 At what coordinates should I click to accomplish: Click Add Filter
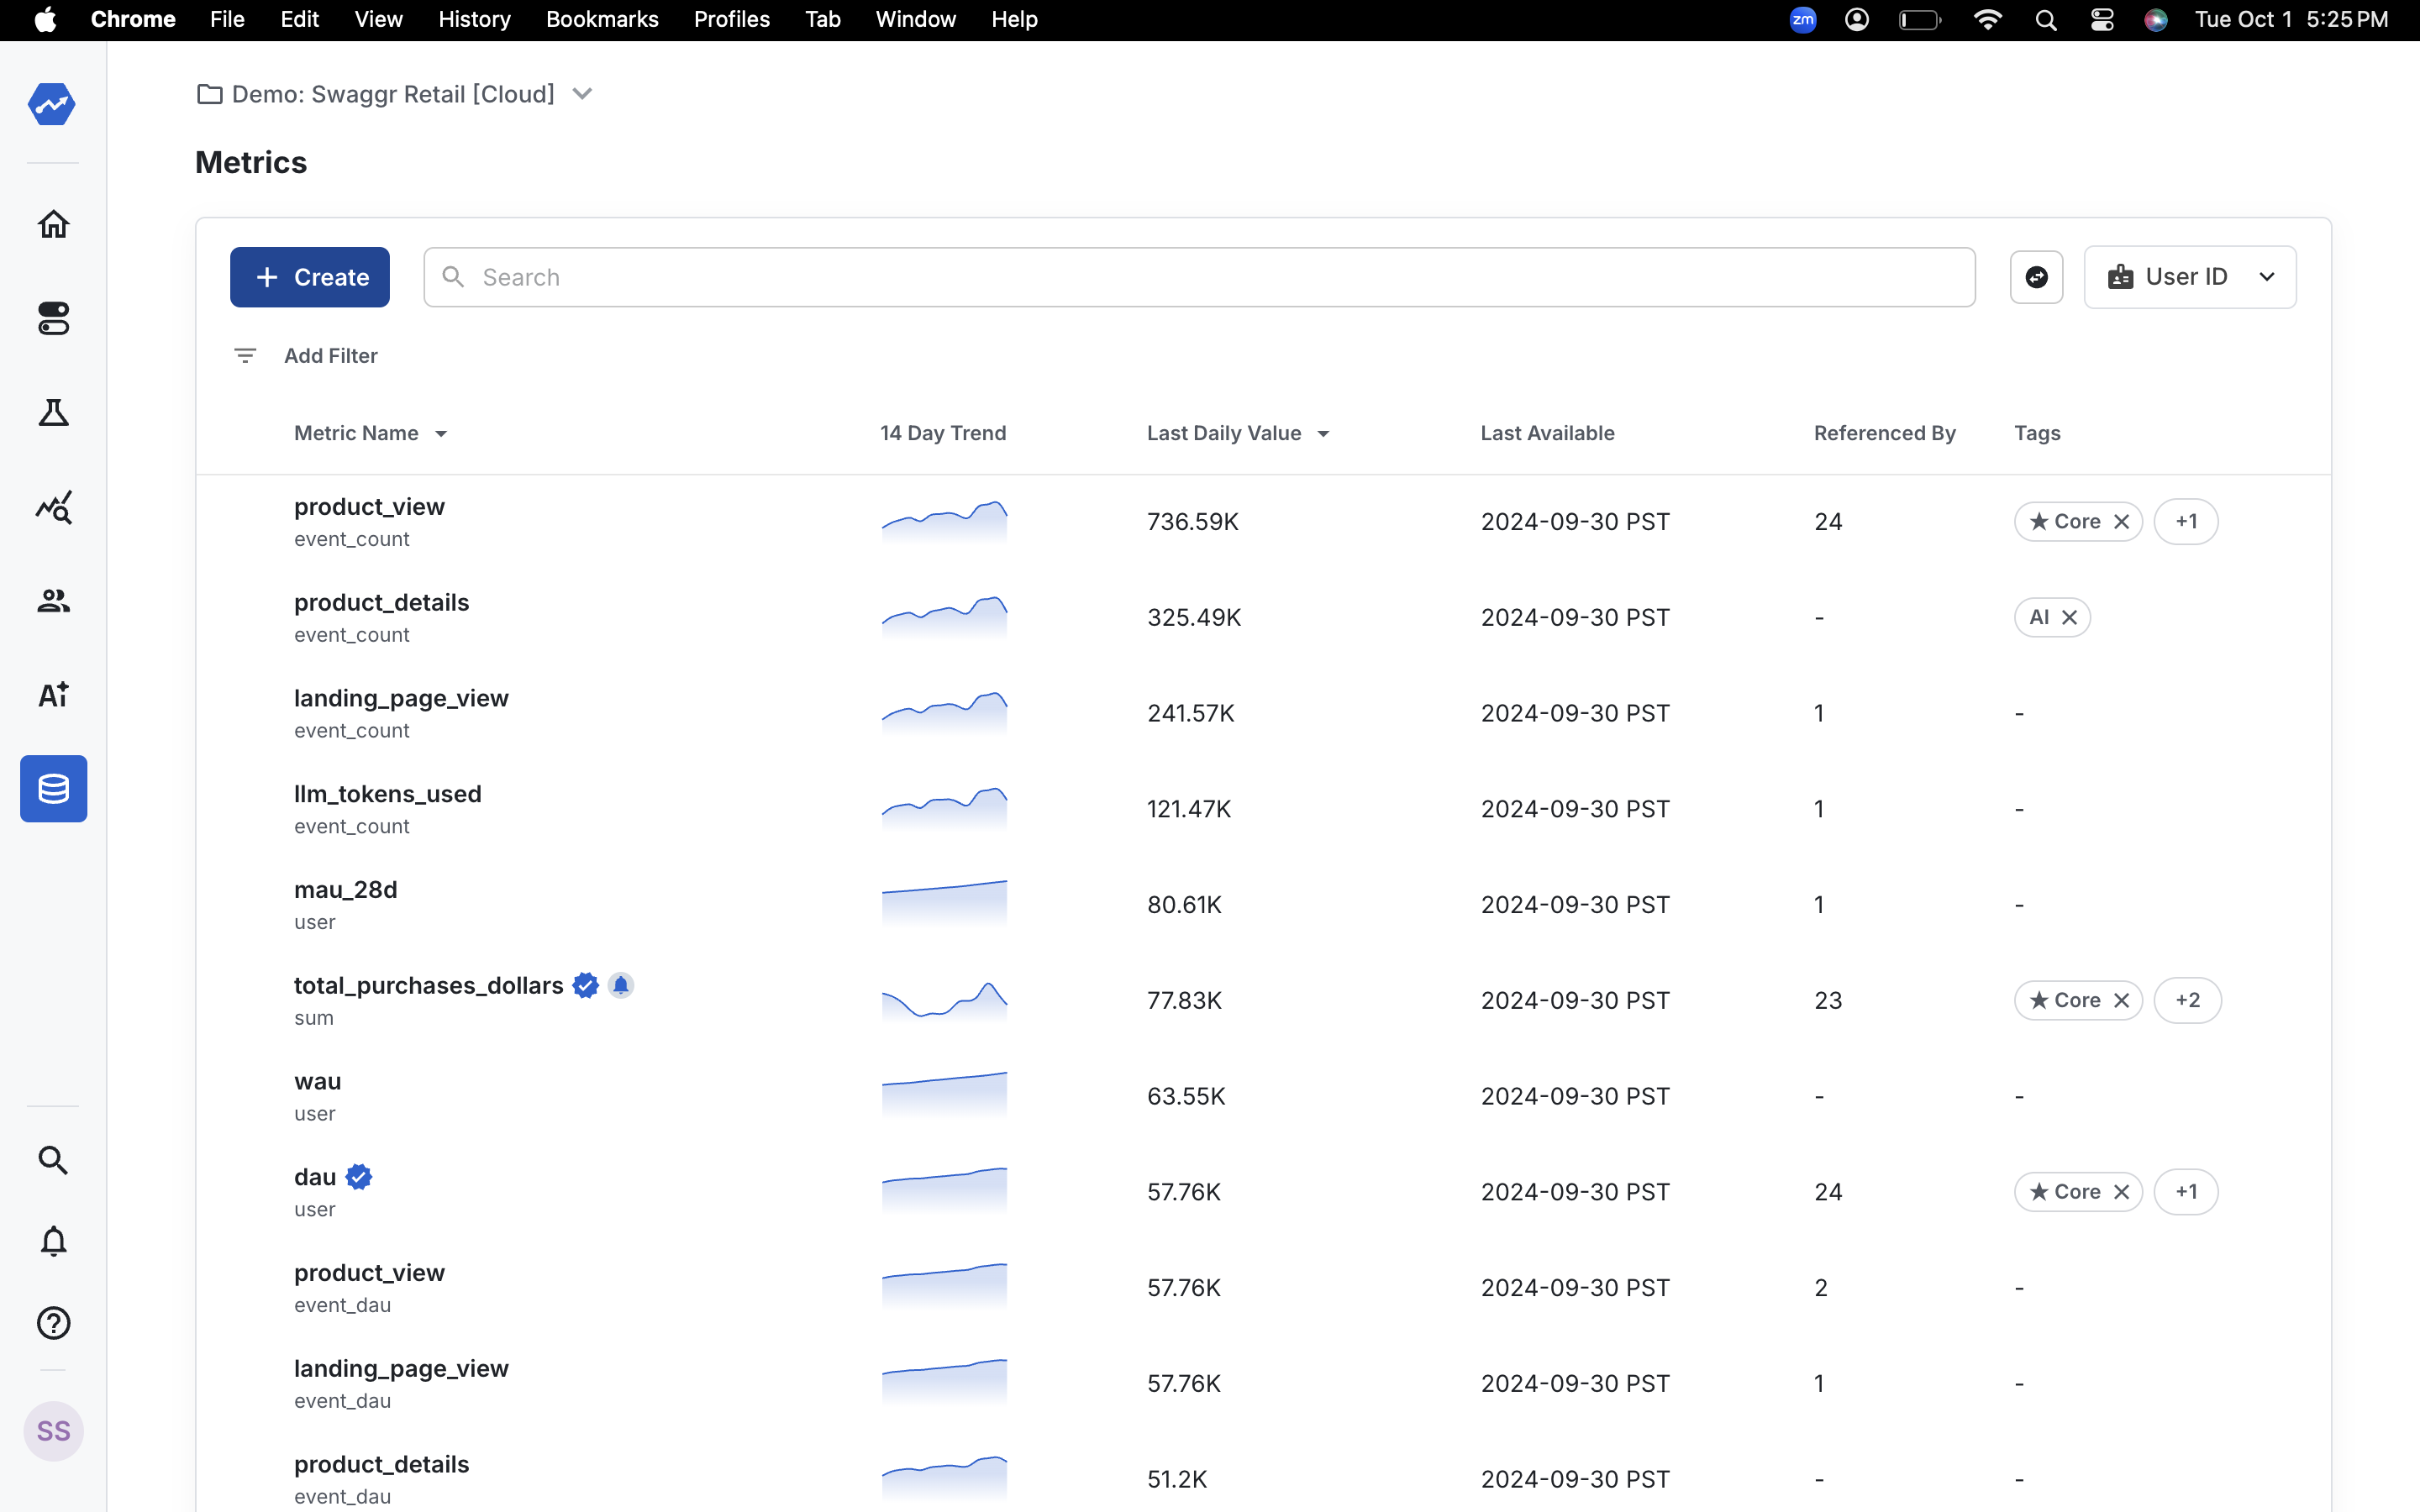coord(330,356)
